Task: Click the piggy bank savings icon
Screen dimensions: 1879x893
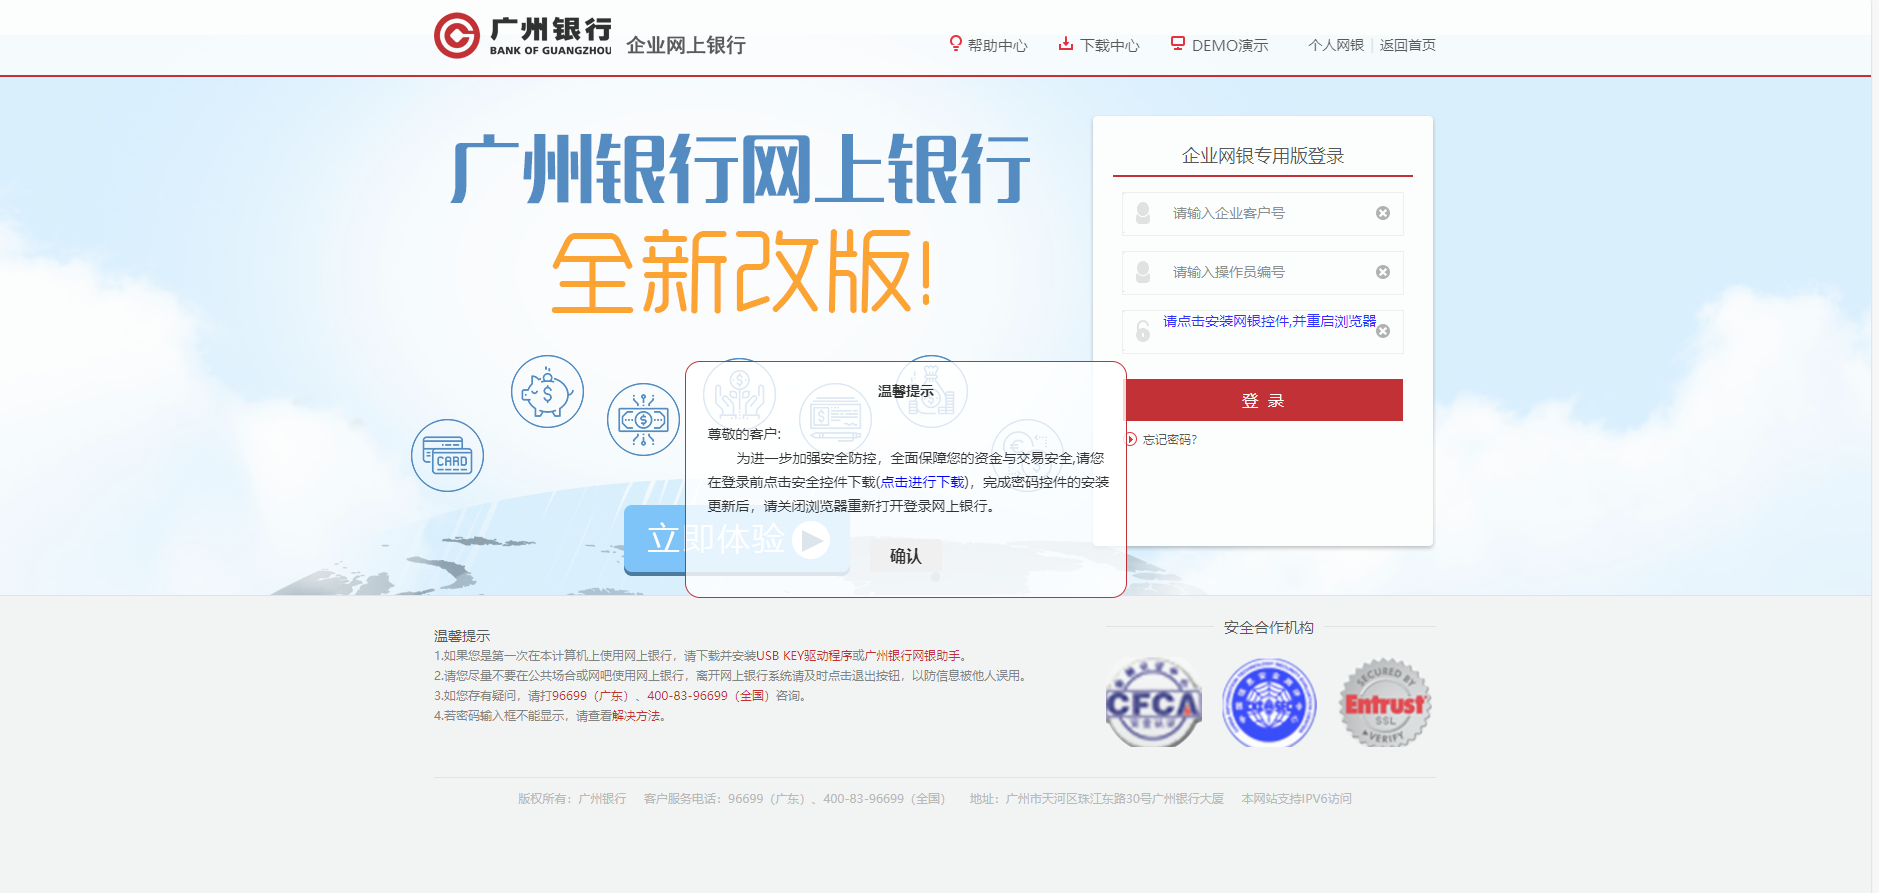Action: pos(547,392)
